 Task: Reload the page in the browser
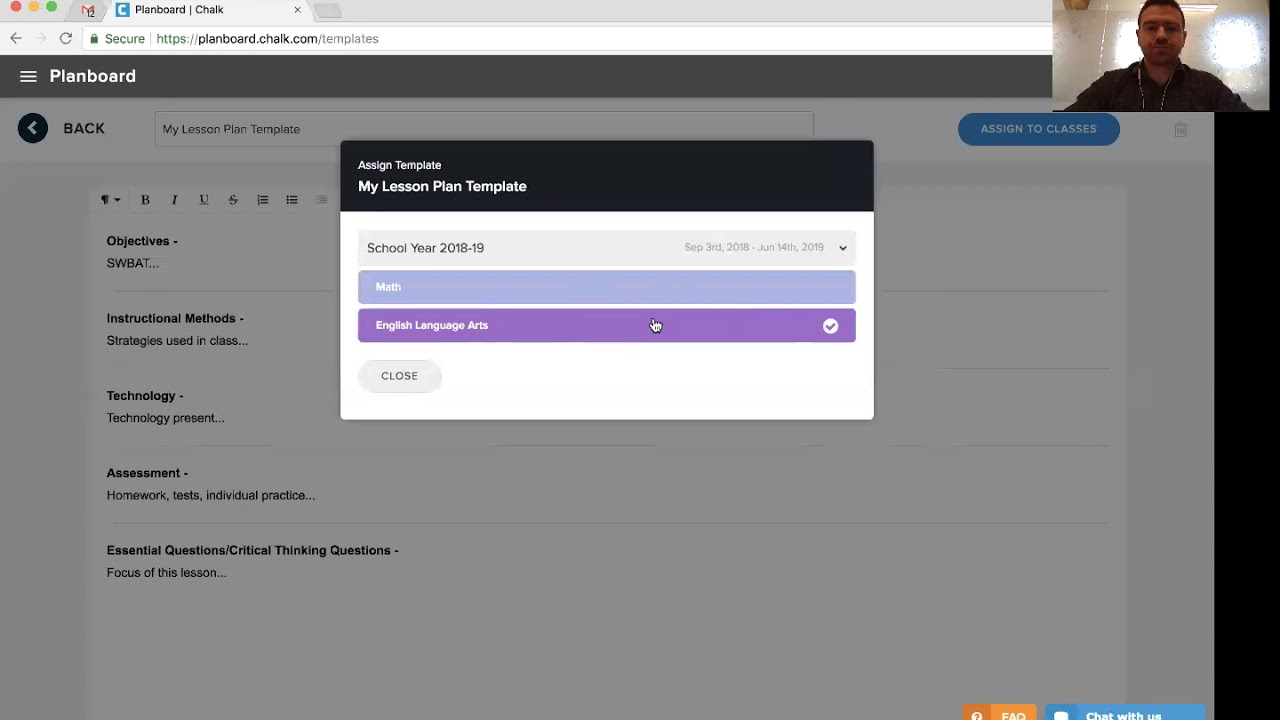click(66, 38)
